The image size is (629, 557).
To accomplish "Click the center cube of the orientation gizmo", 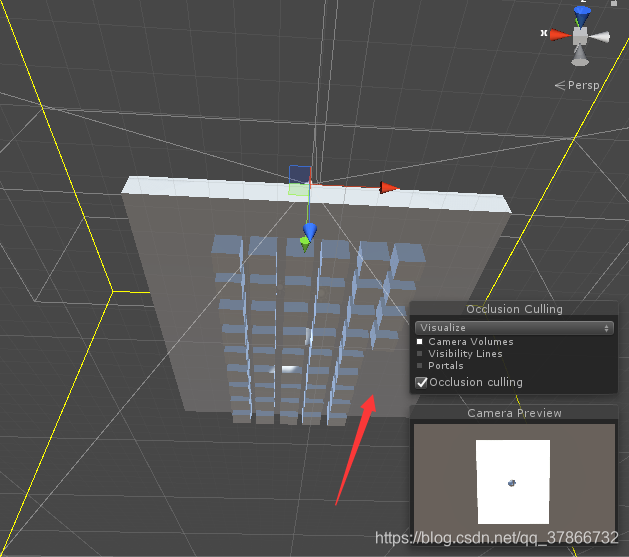I will pyautogui.click(x=580, y=36).
